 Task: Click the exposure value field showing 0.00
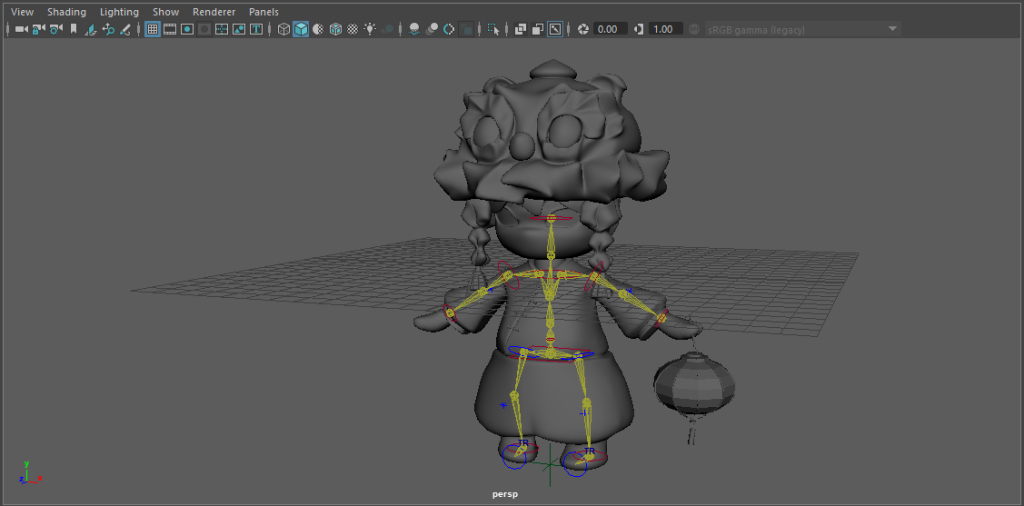pyautogui.click(x=608, y=29)
